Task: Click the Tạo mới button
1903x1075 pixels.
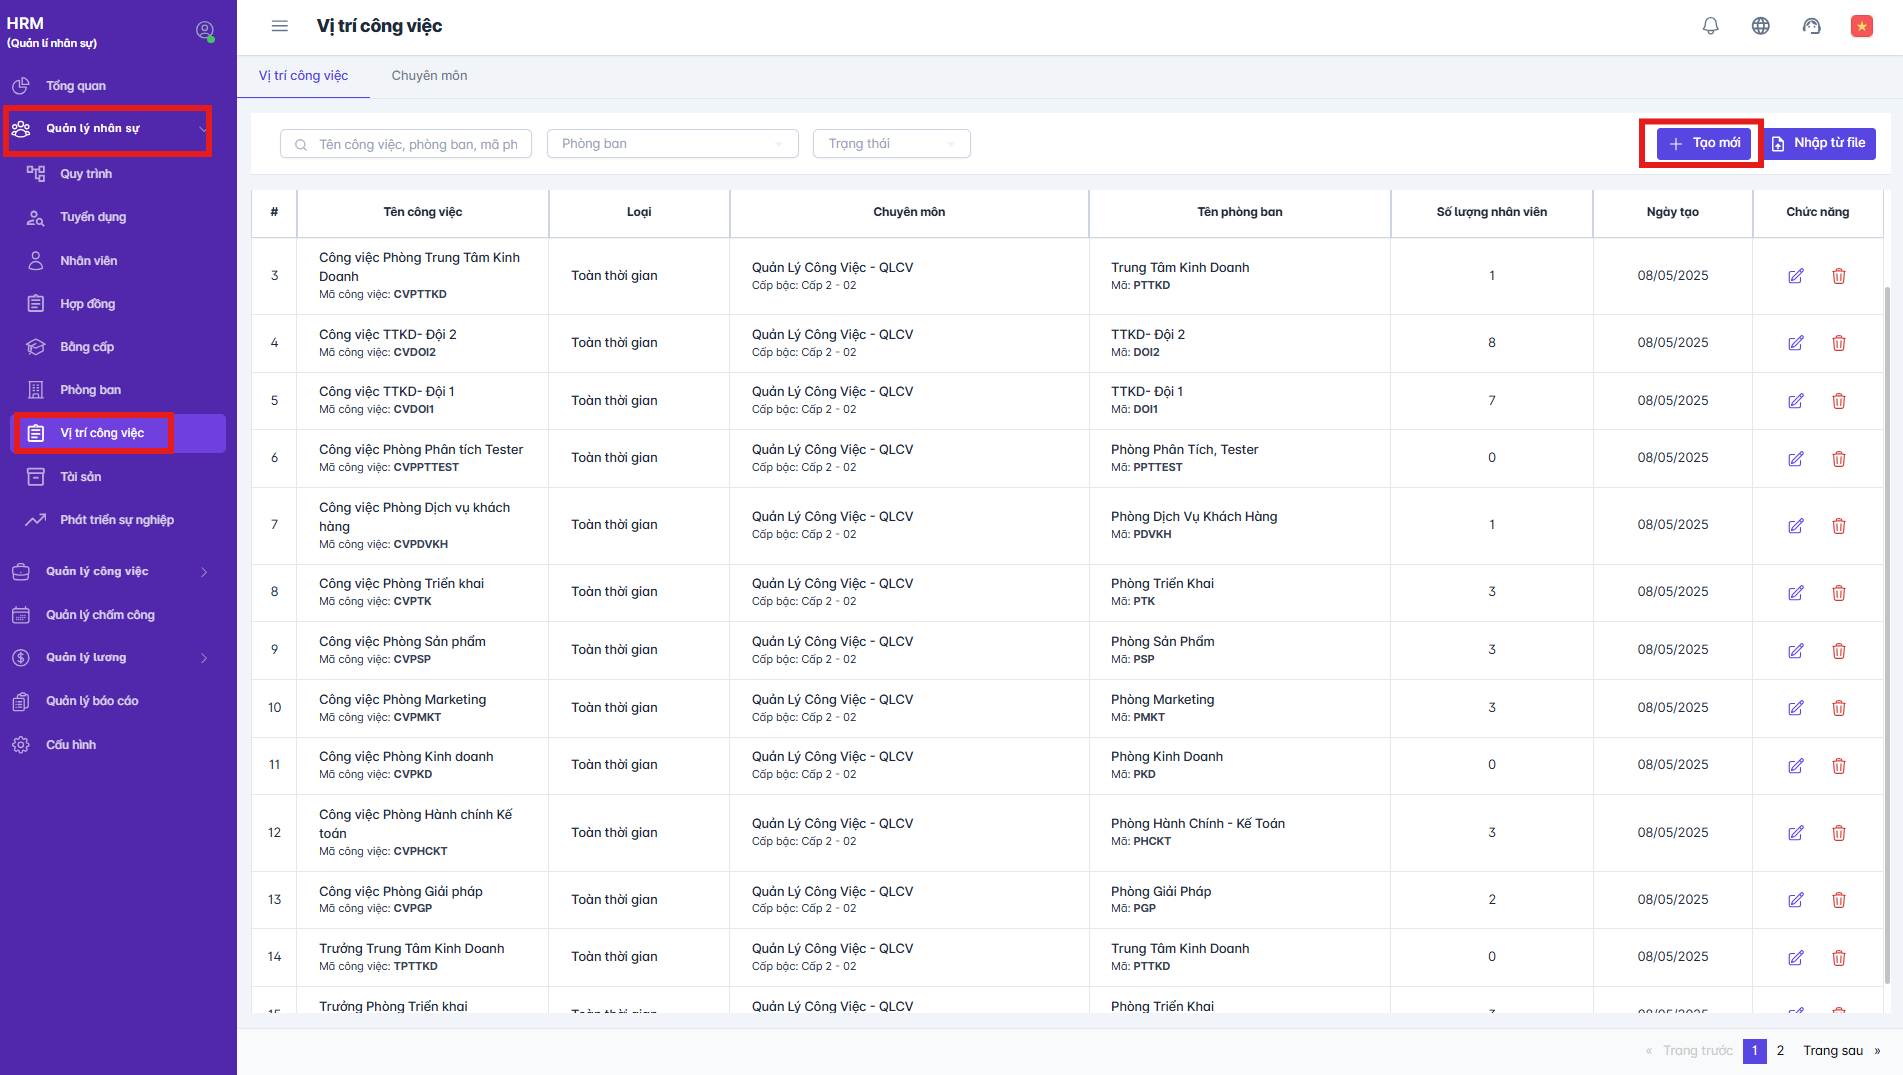Action: (x=1703, y=143)
